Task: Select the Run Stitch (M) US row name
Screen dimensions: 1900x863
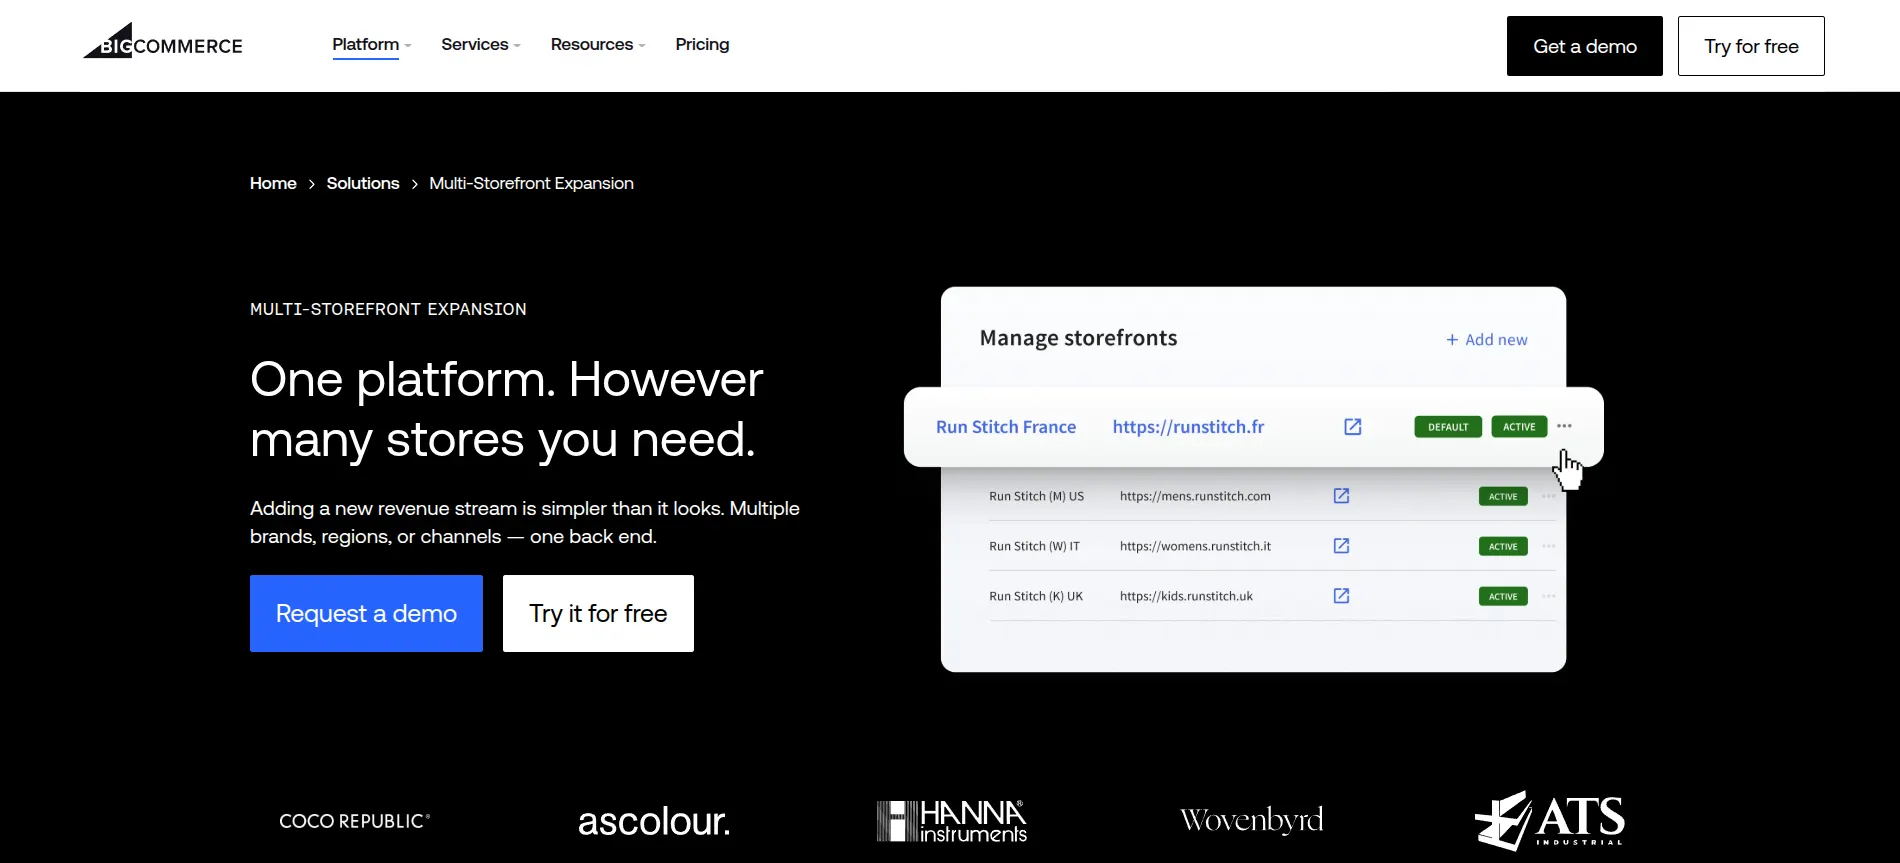Action: [x=1036, y=496]
